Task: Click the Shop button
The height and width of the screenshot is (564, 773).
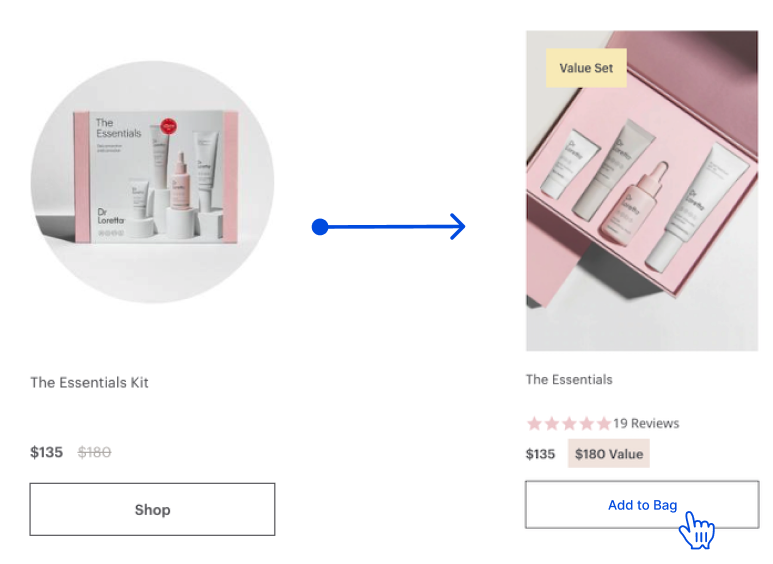Action: [152, 509]
